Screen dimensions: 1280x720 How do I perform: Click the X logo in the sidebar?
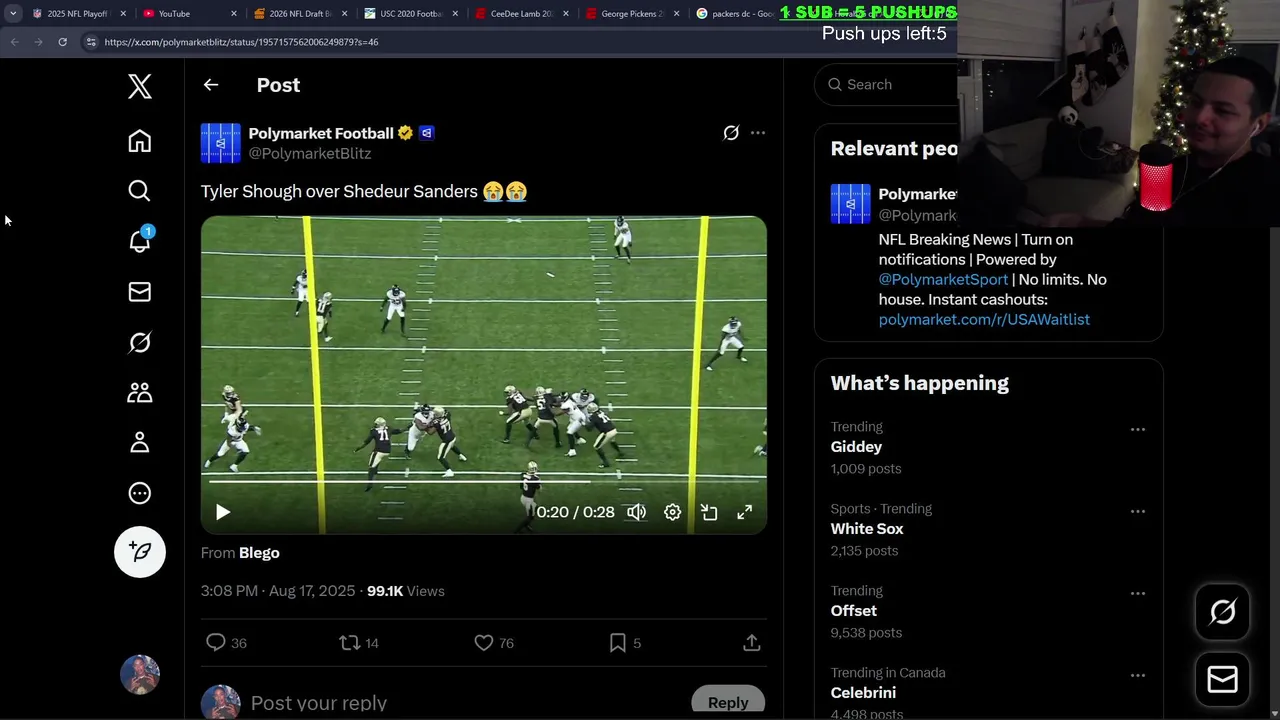click(x=140, y=86)
